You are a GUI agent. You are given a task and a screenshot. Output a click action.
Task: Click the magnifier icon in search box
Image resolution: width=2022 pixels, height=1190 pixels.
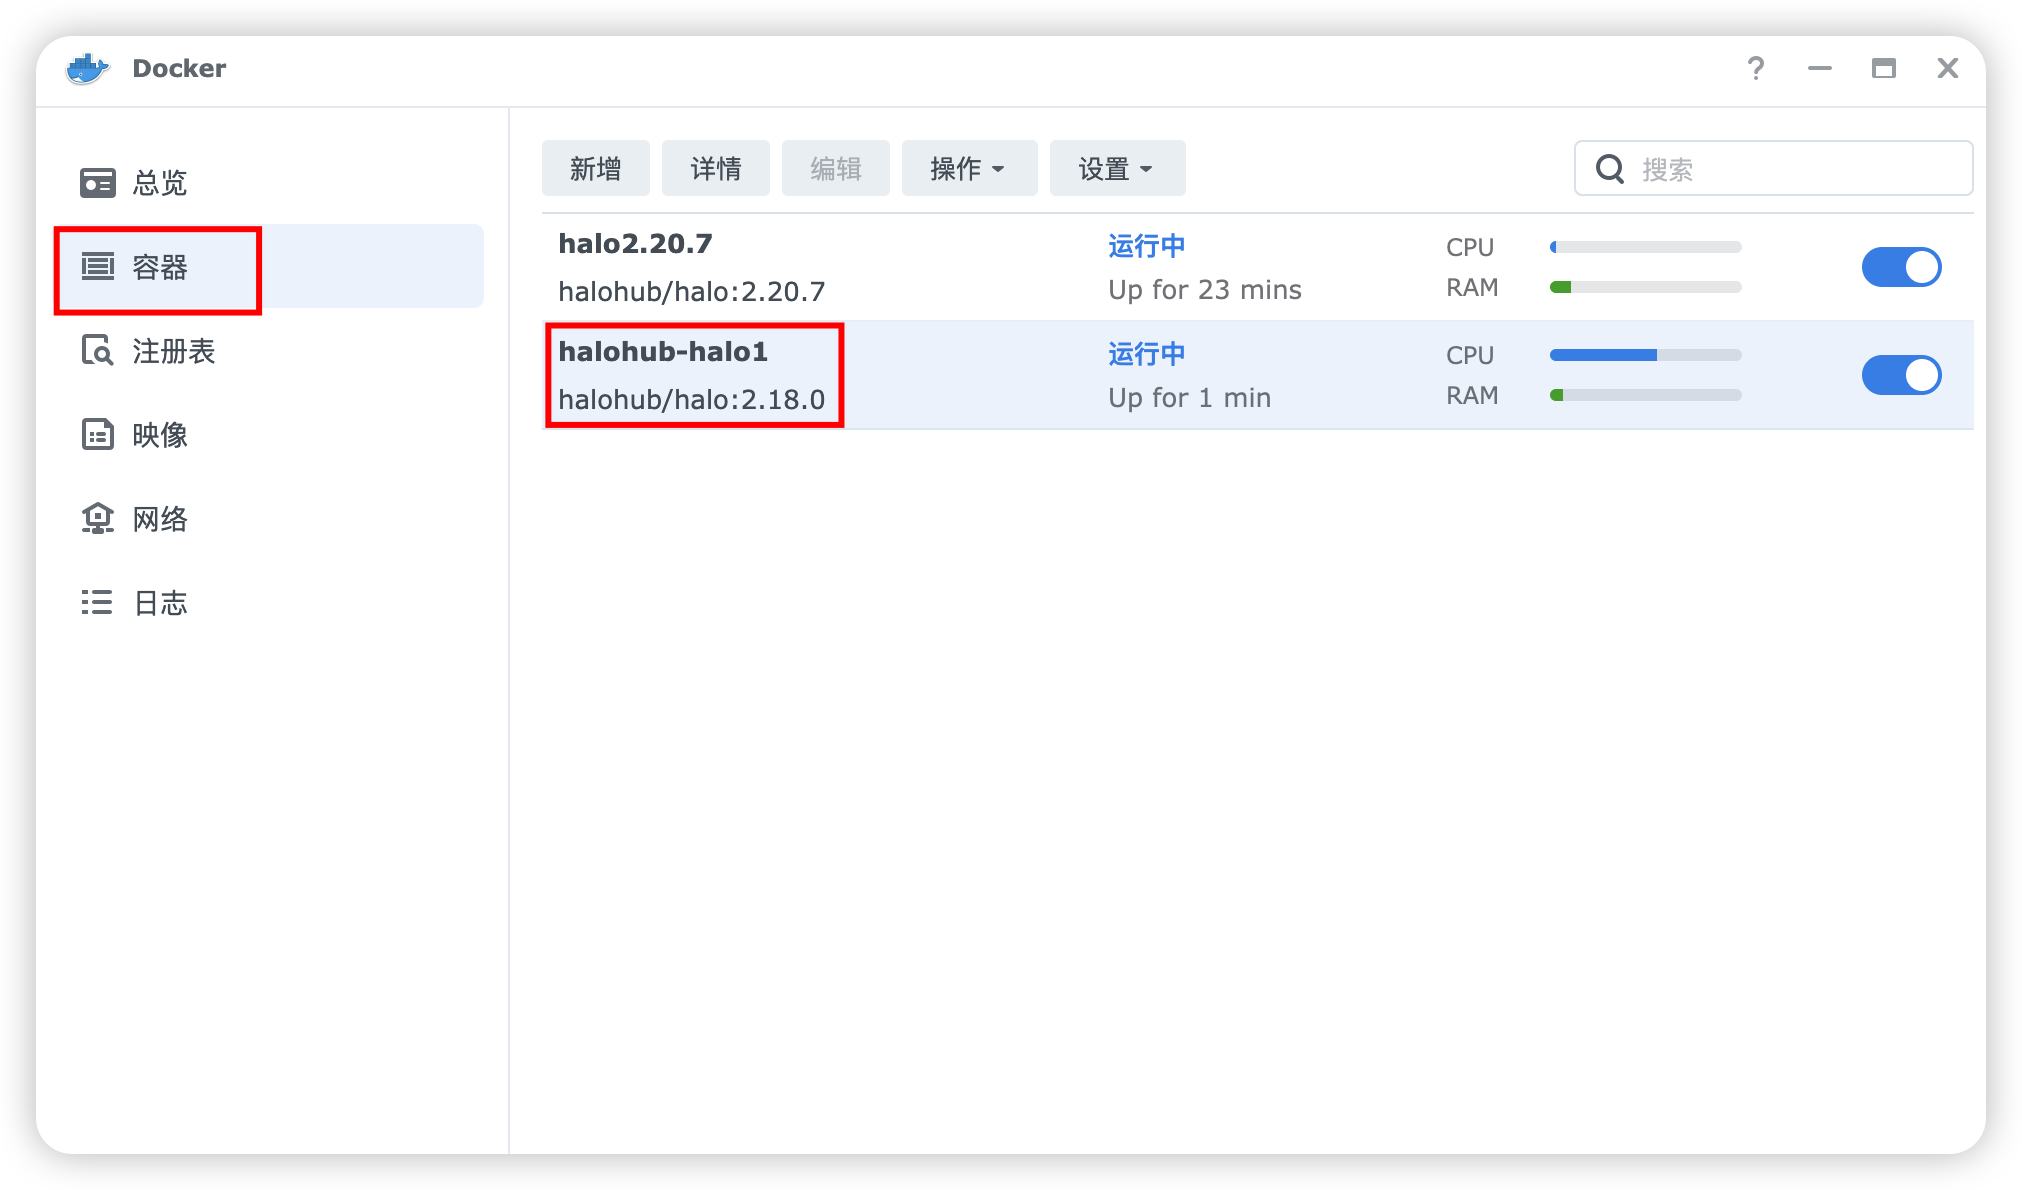pyautogui.click(x=1610, y=169)
